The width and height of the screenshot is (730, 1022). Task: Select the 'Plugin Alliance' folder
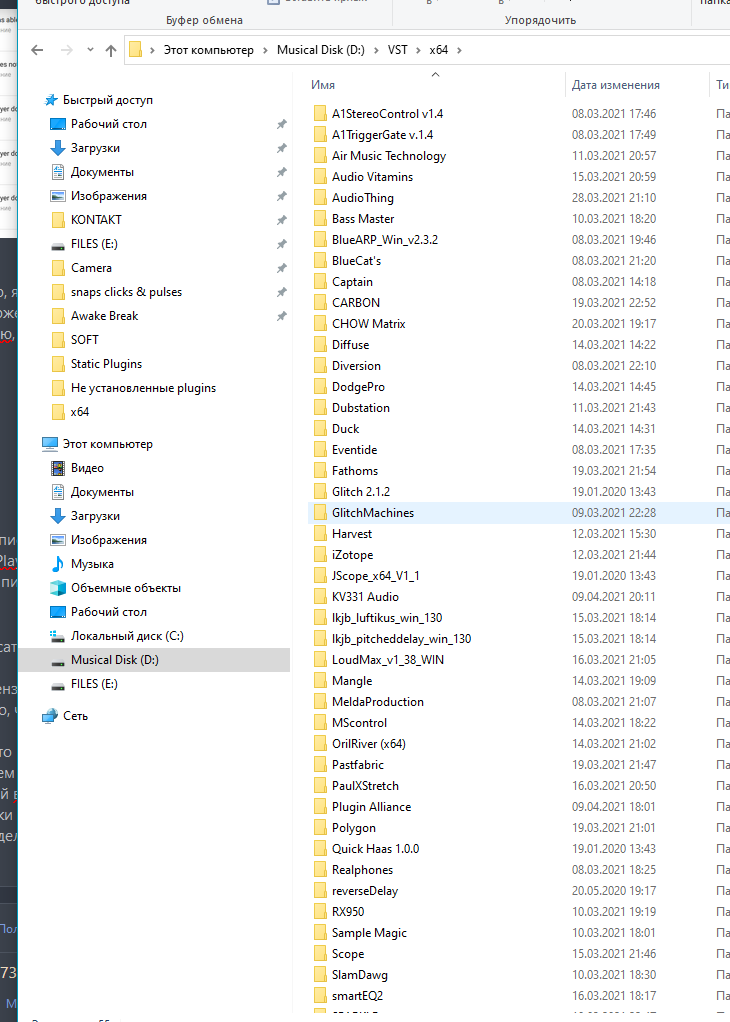point(372,807)
